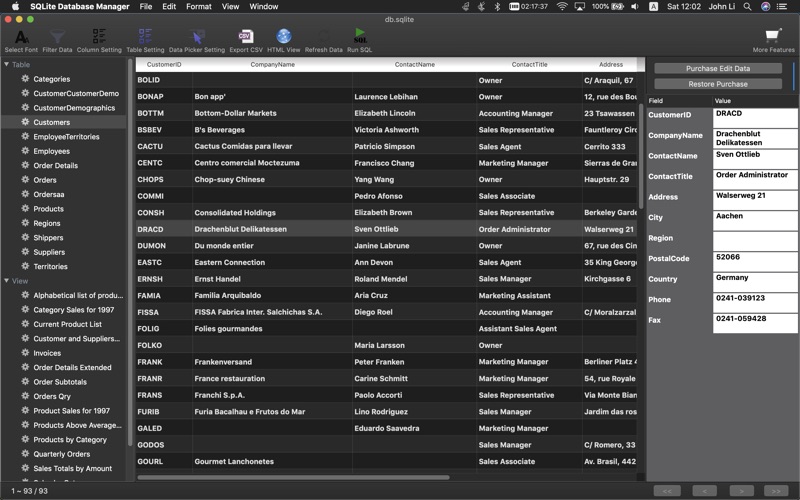Click the Restore Purchase button

click(718, 84)
